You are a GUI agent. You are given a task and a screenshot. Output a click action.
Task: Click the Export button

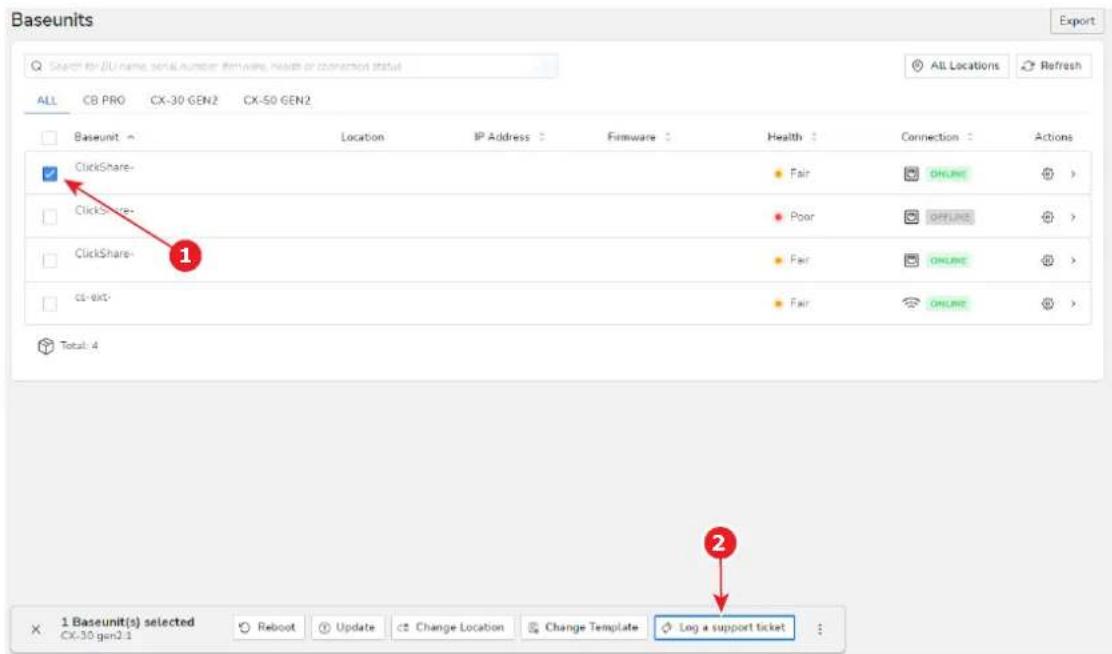pyautogui.click(x=1077, y=21)
